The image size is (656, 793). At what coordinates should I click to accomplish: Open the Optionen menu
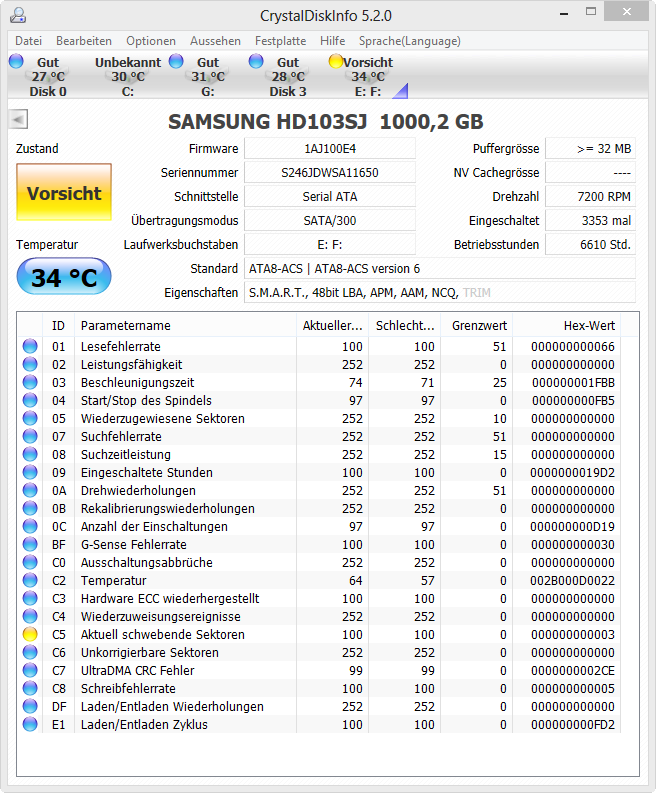coord(151,41)
